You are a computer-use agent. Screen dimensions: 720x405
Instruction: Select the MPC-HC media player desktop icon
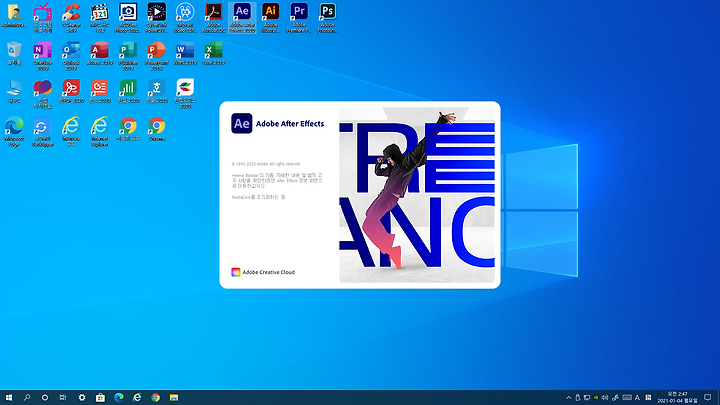click(x=100, y=18)
